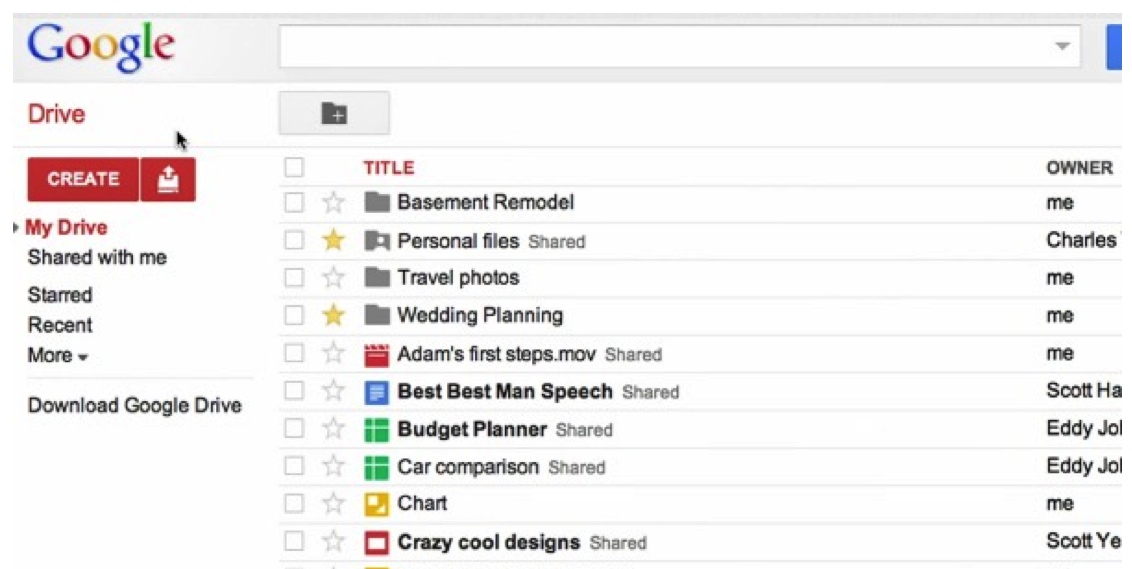This screenshot has width=1132, height=569.
Task: Unstar the Personal files folder
Action: coord(333,240)
